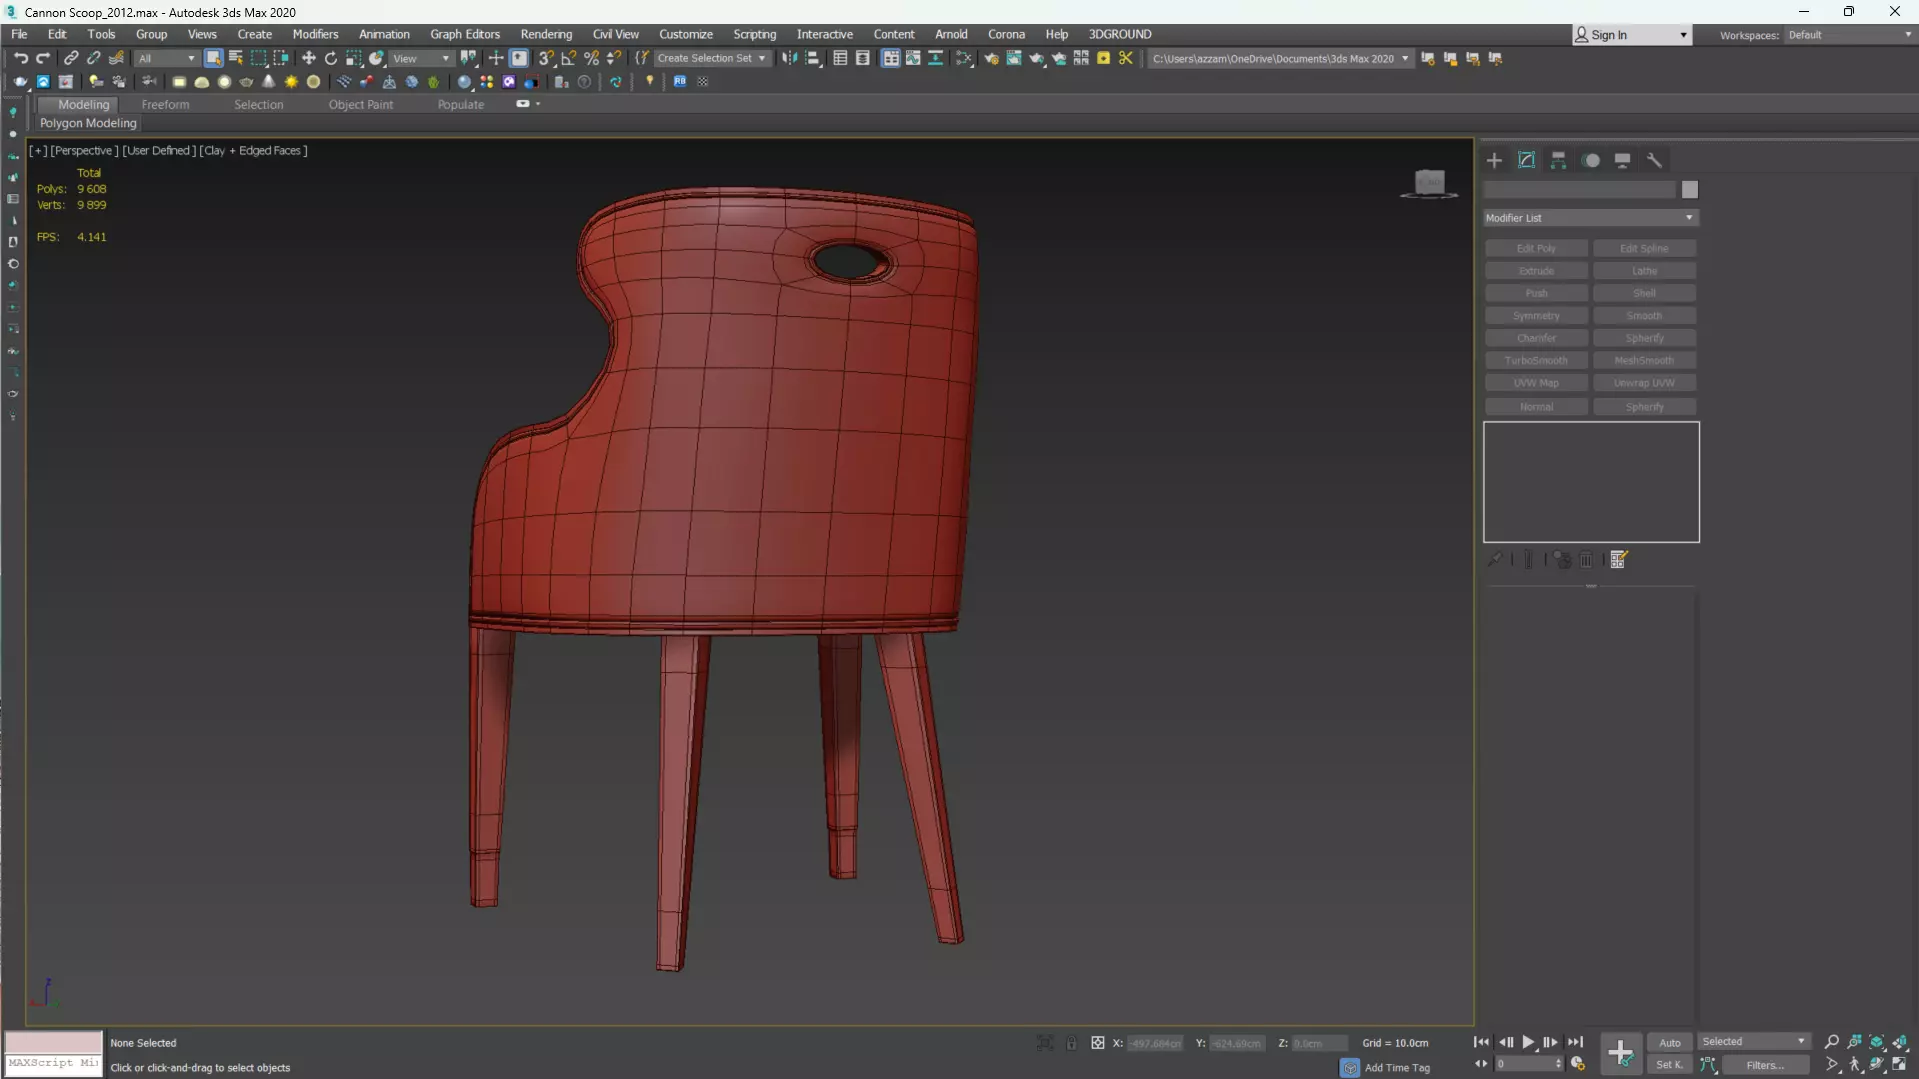The width and height of the screenshot is (1919, 1079).
Task: Expand the ribbon minimize options arrow
Action: point(538,104)
